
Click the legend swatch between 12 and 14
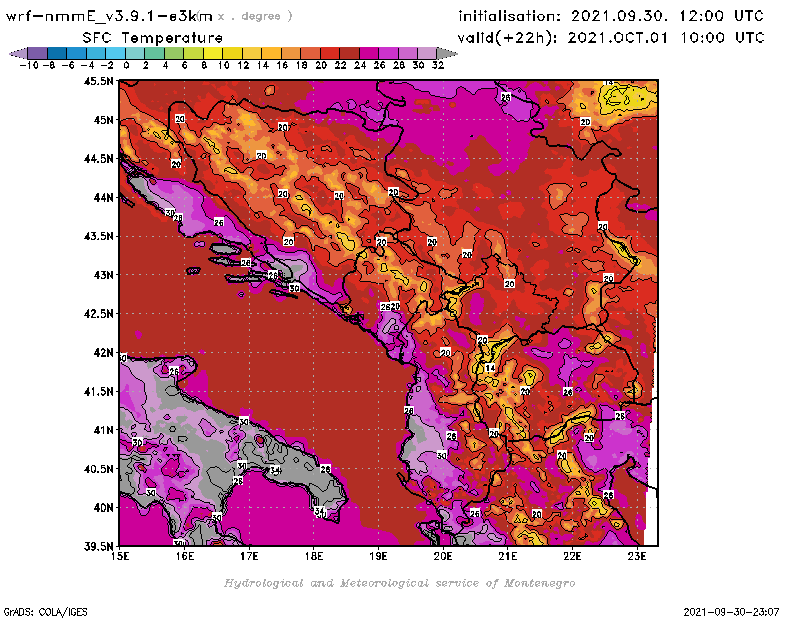click(252, 53)
